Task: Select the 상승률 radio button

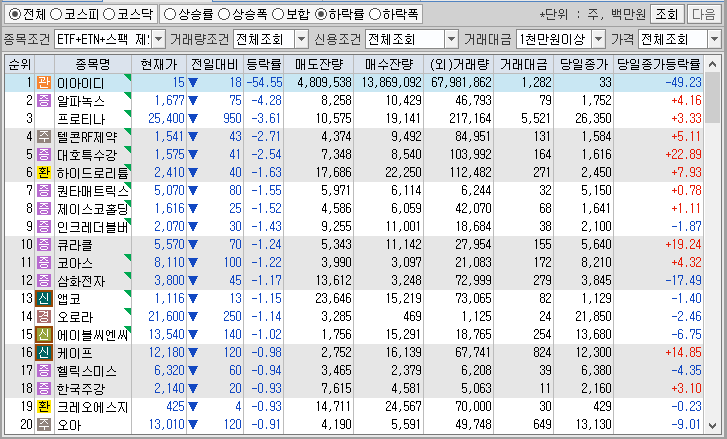Action: point(170,14)
